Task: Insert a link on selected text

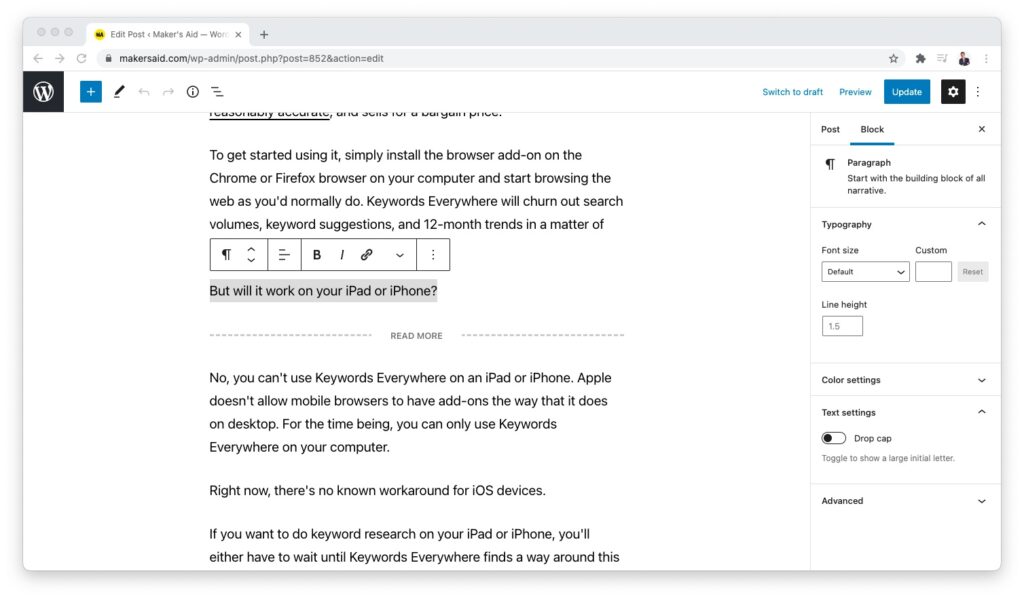Action: [366, 255]
